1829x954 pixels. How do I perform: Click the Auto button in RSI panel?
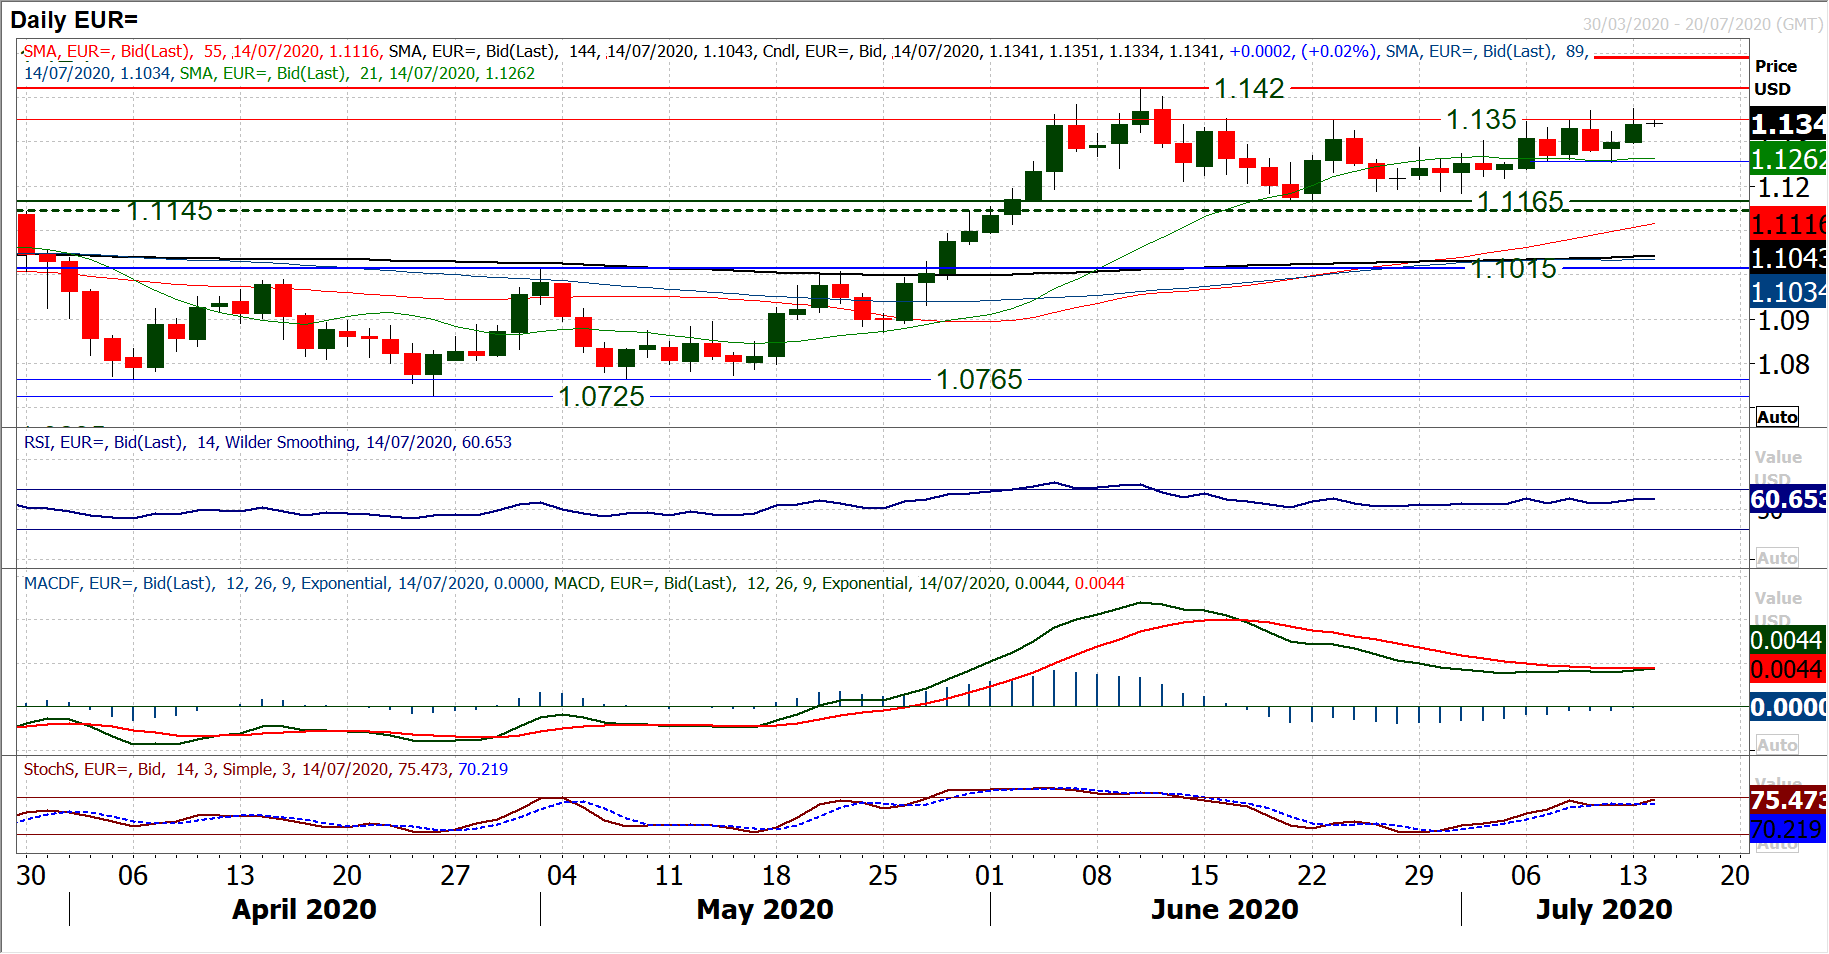[1776, 558]
